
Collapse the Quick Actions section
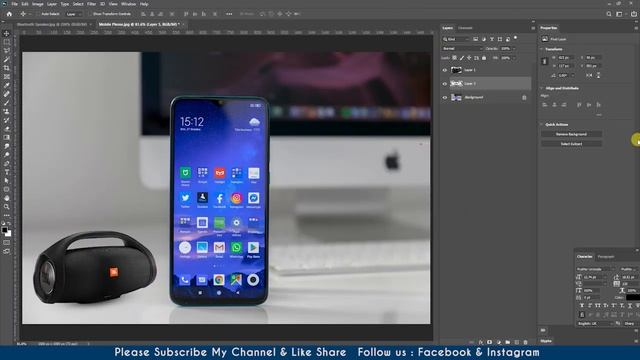tap(542, 124)
